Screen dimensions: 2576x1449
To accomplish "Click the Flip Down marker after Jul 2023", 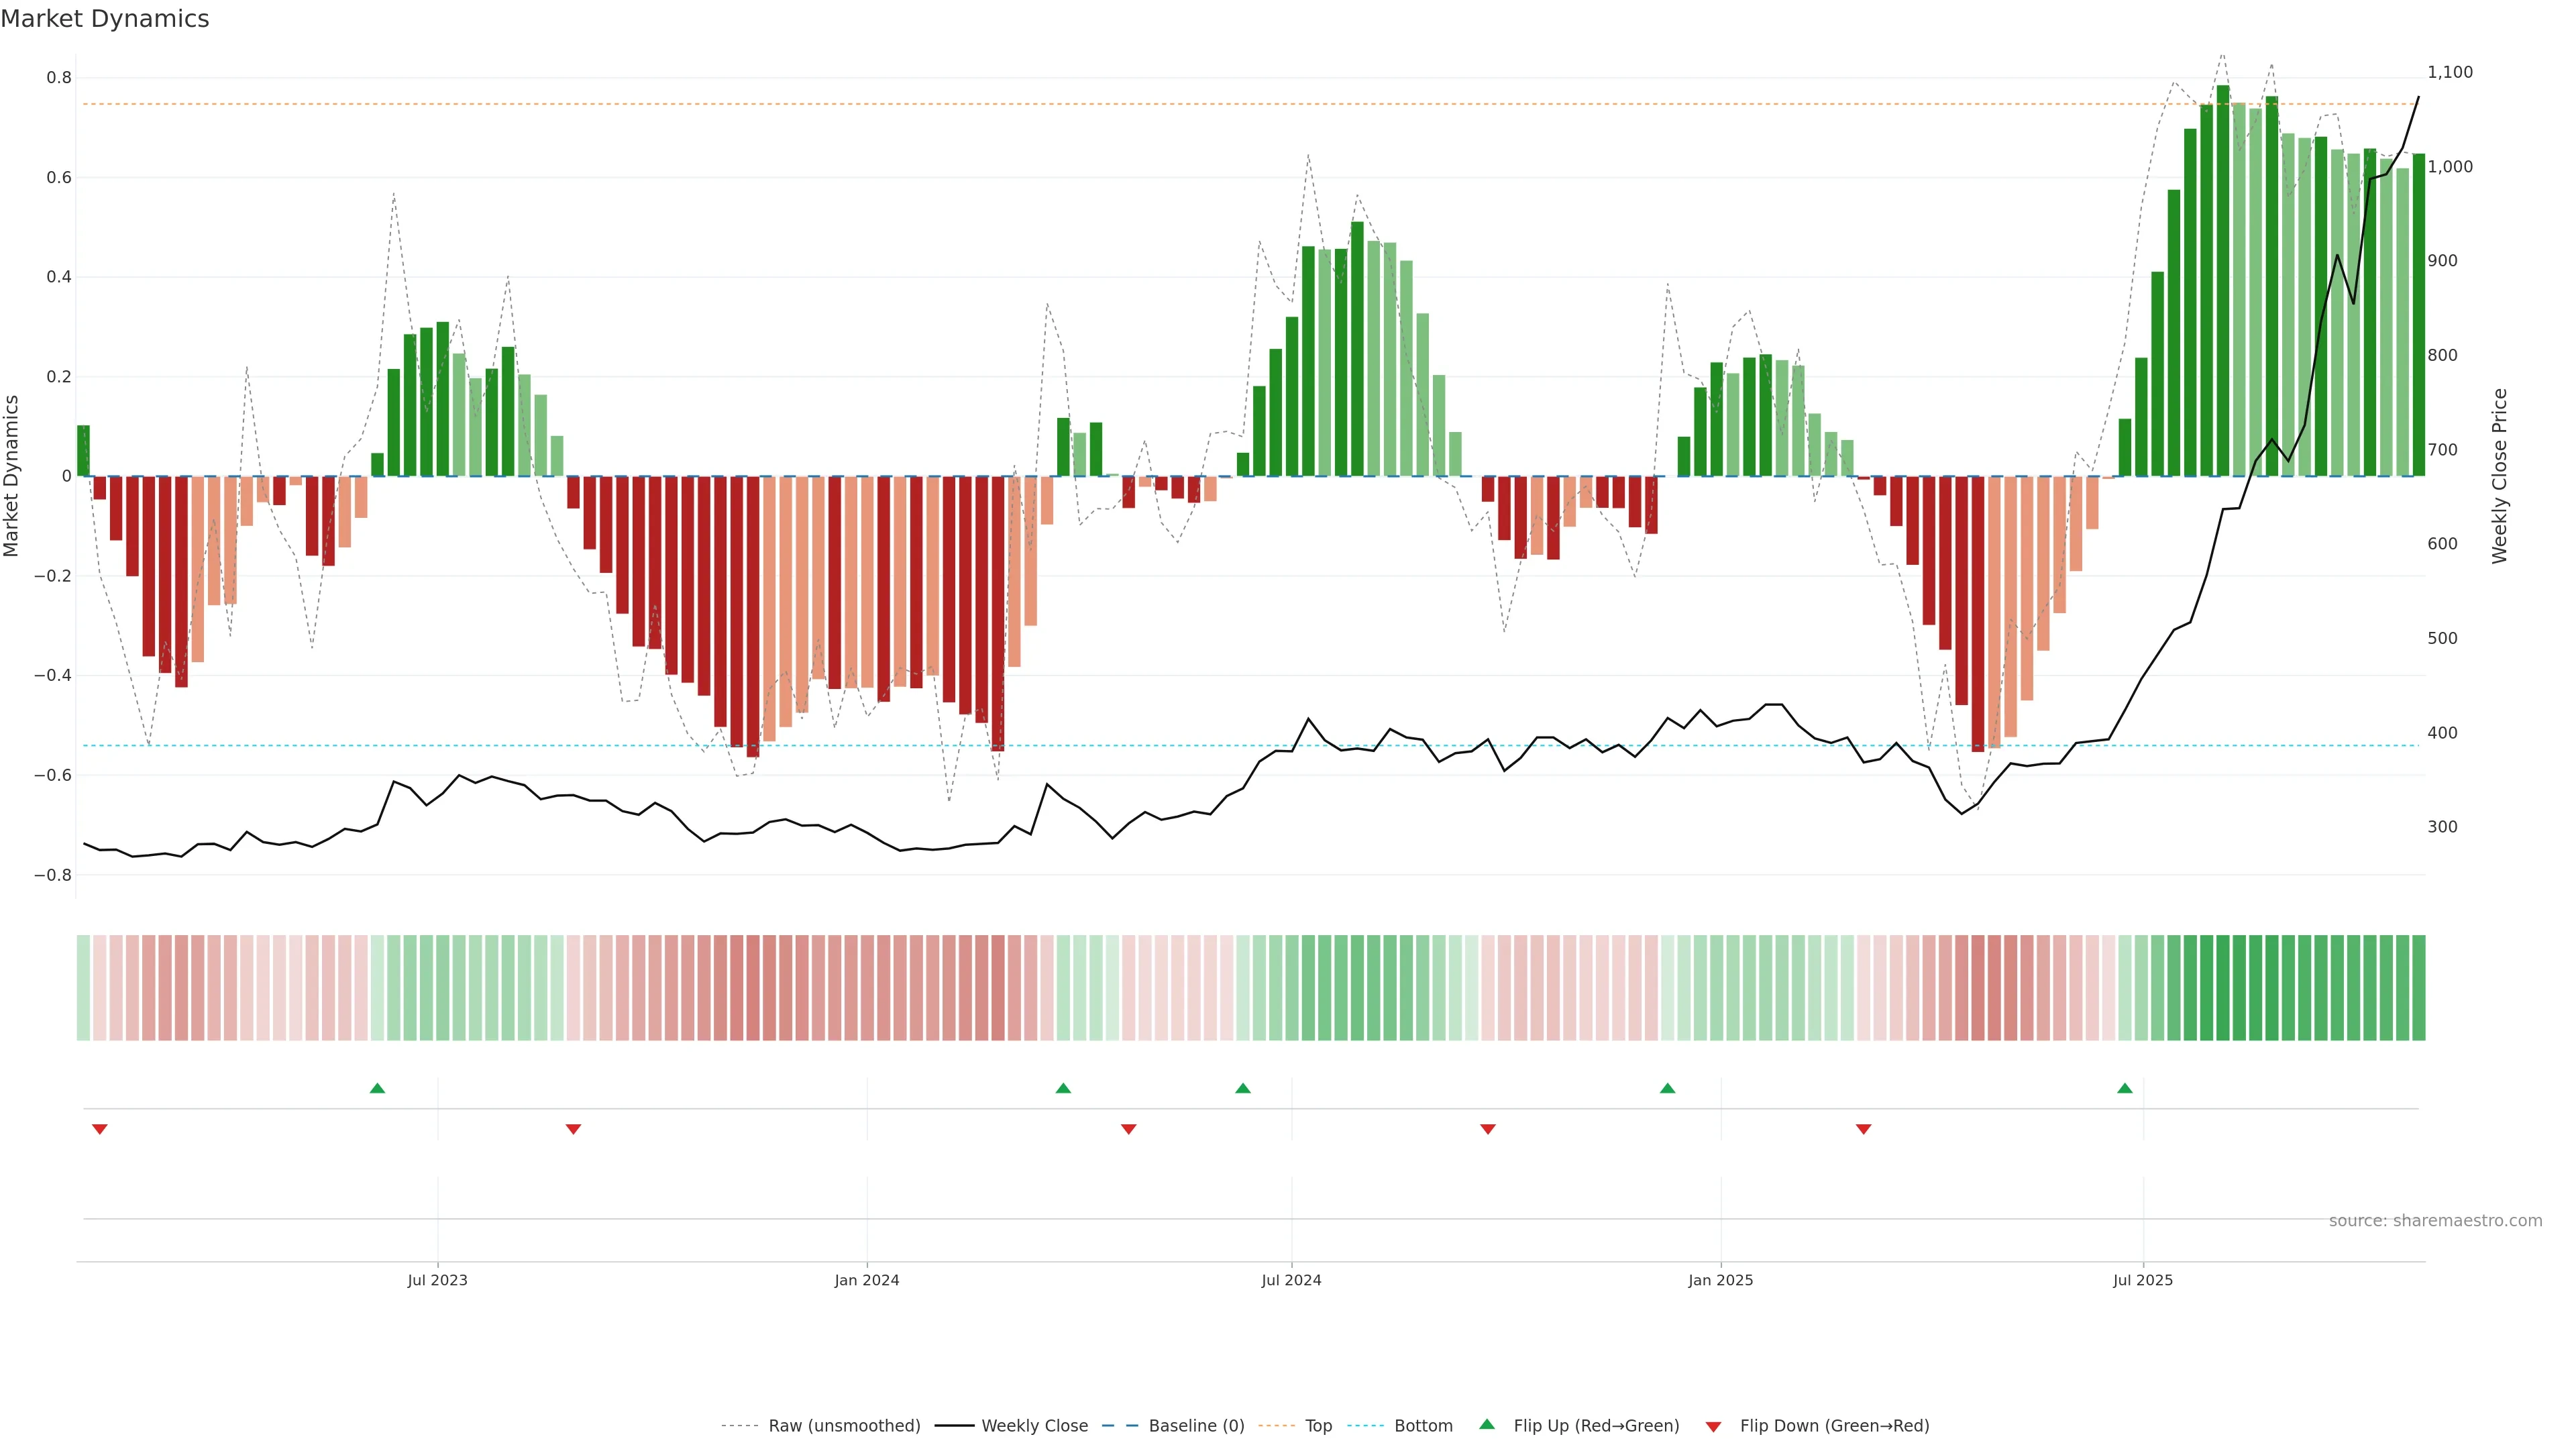I will [x=573, y=1129].
